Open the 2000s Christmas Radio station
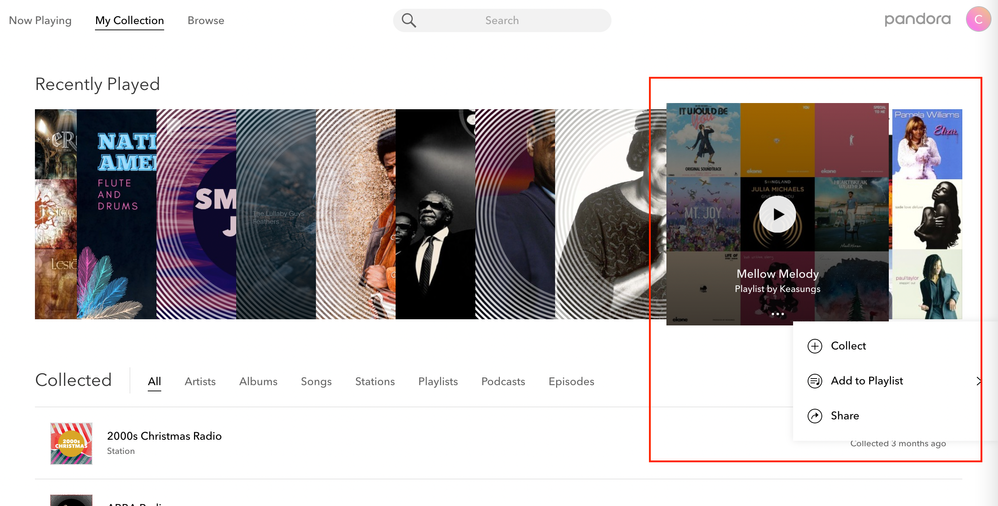This screenshot has height=506, width=998. pyautogui.click(x=164, y=436)
